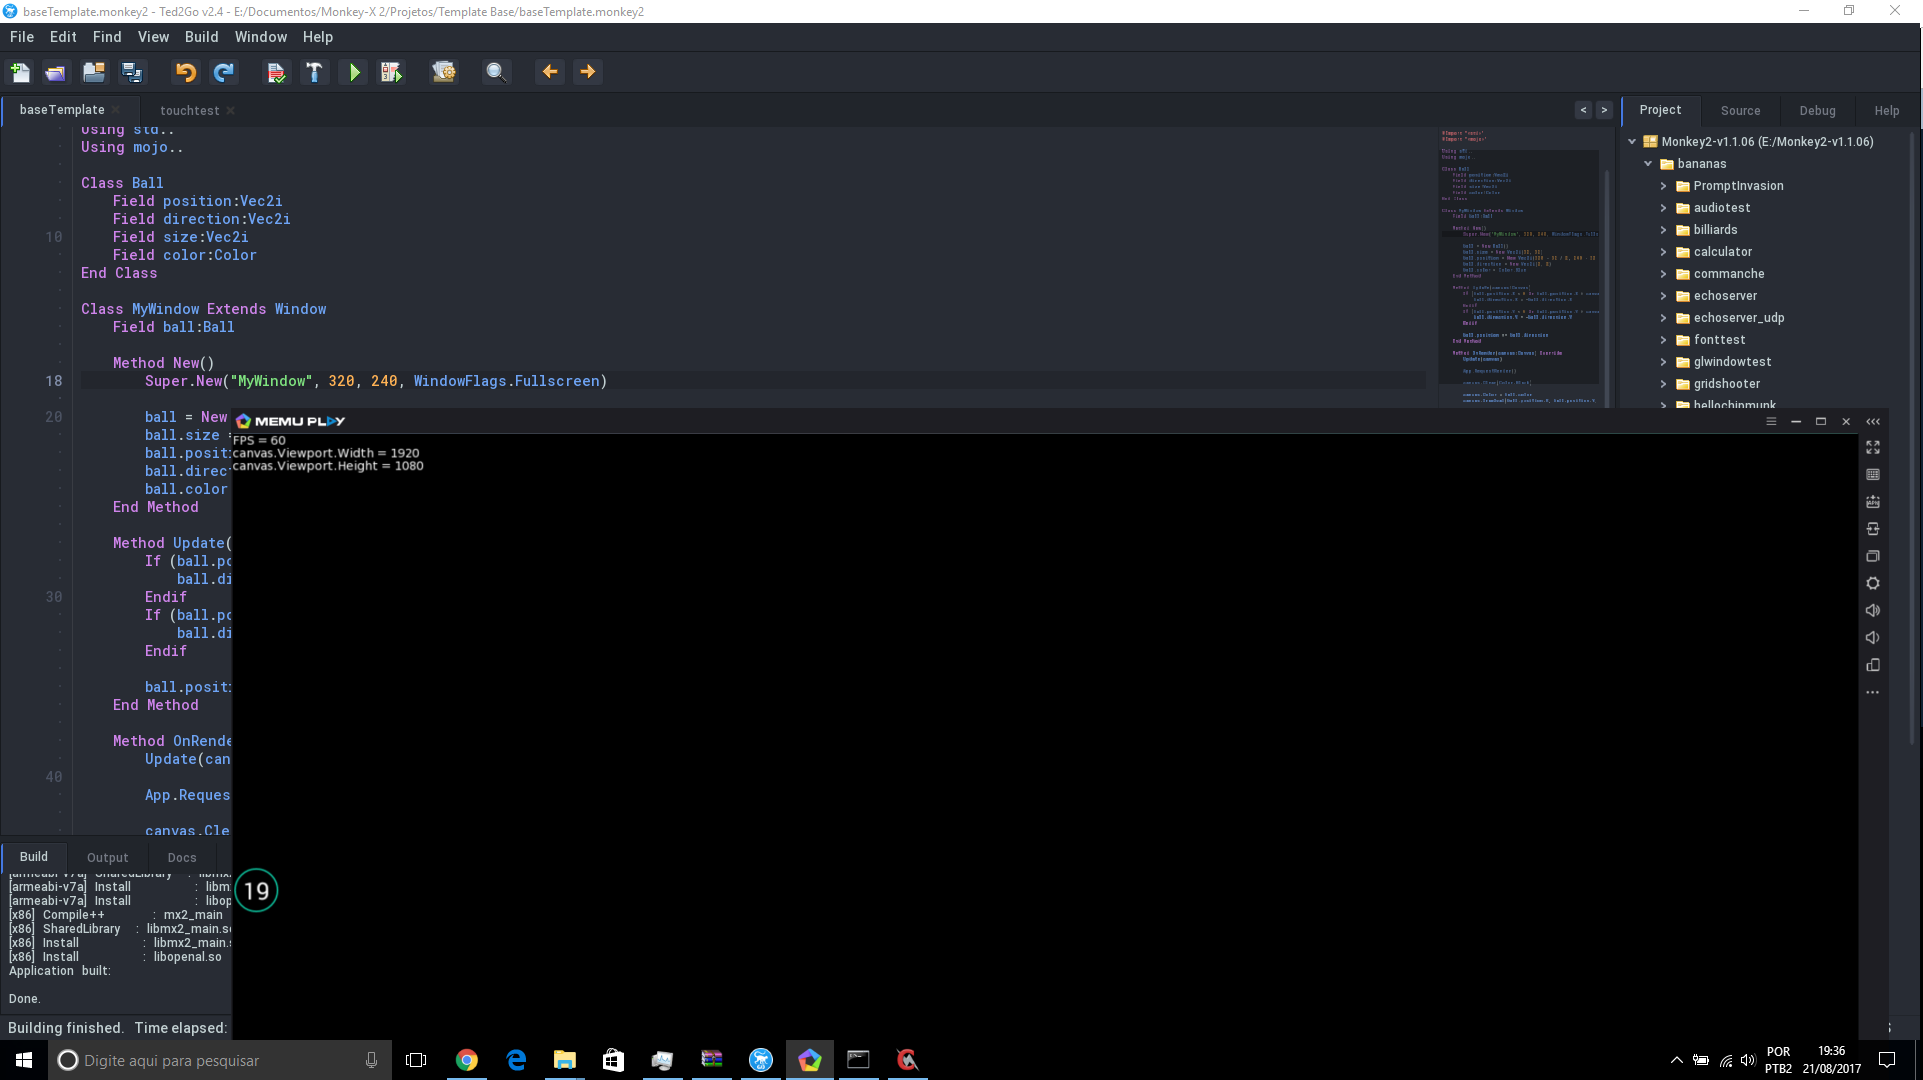Open MEmu hamburger menu
This screenshot has width=1923, height=1080.
pyautogui.click(x=1771, y=421)
